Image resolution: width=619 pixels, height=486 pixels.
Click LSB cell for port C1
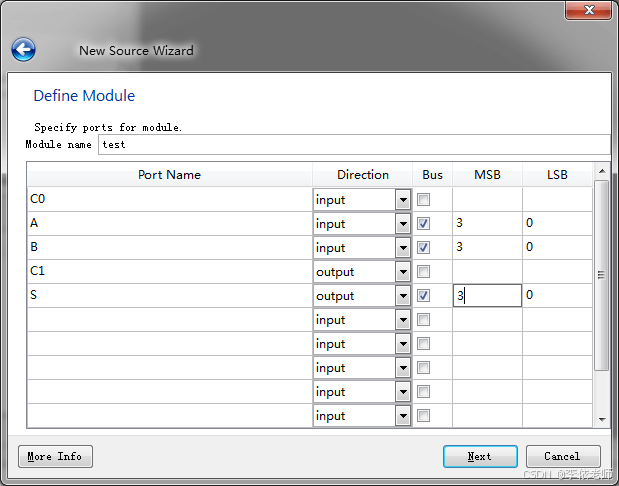(x=557, y=272)
